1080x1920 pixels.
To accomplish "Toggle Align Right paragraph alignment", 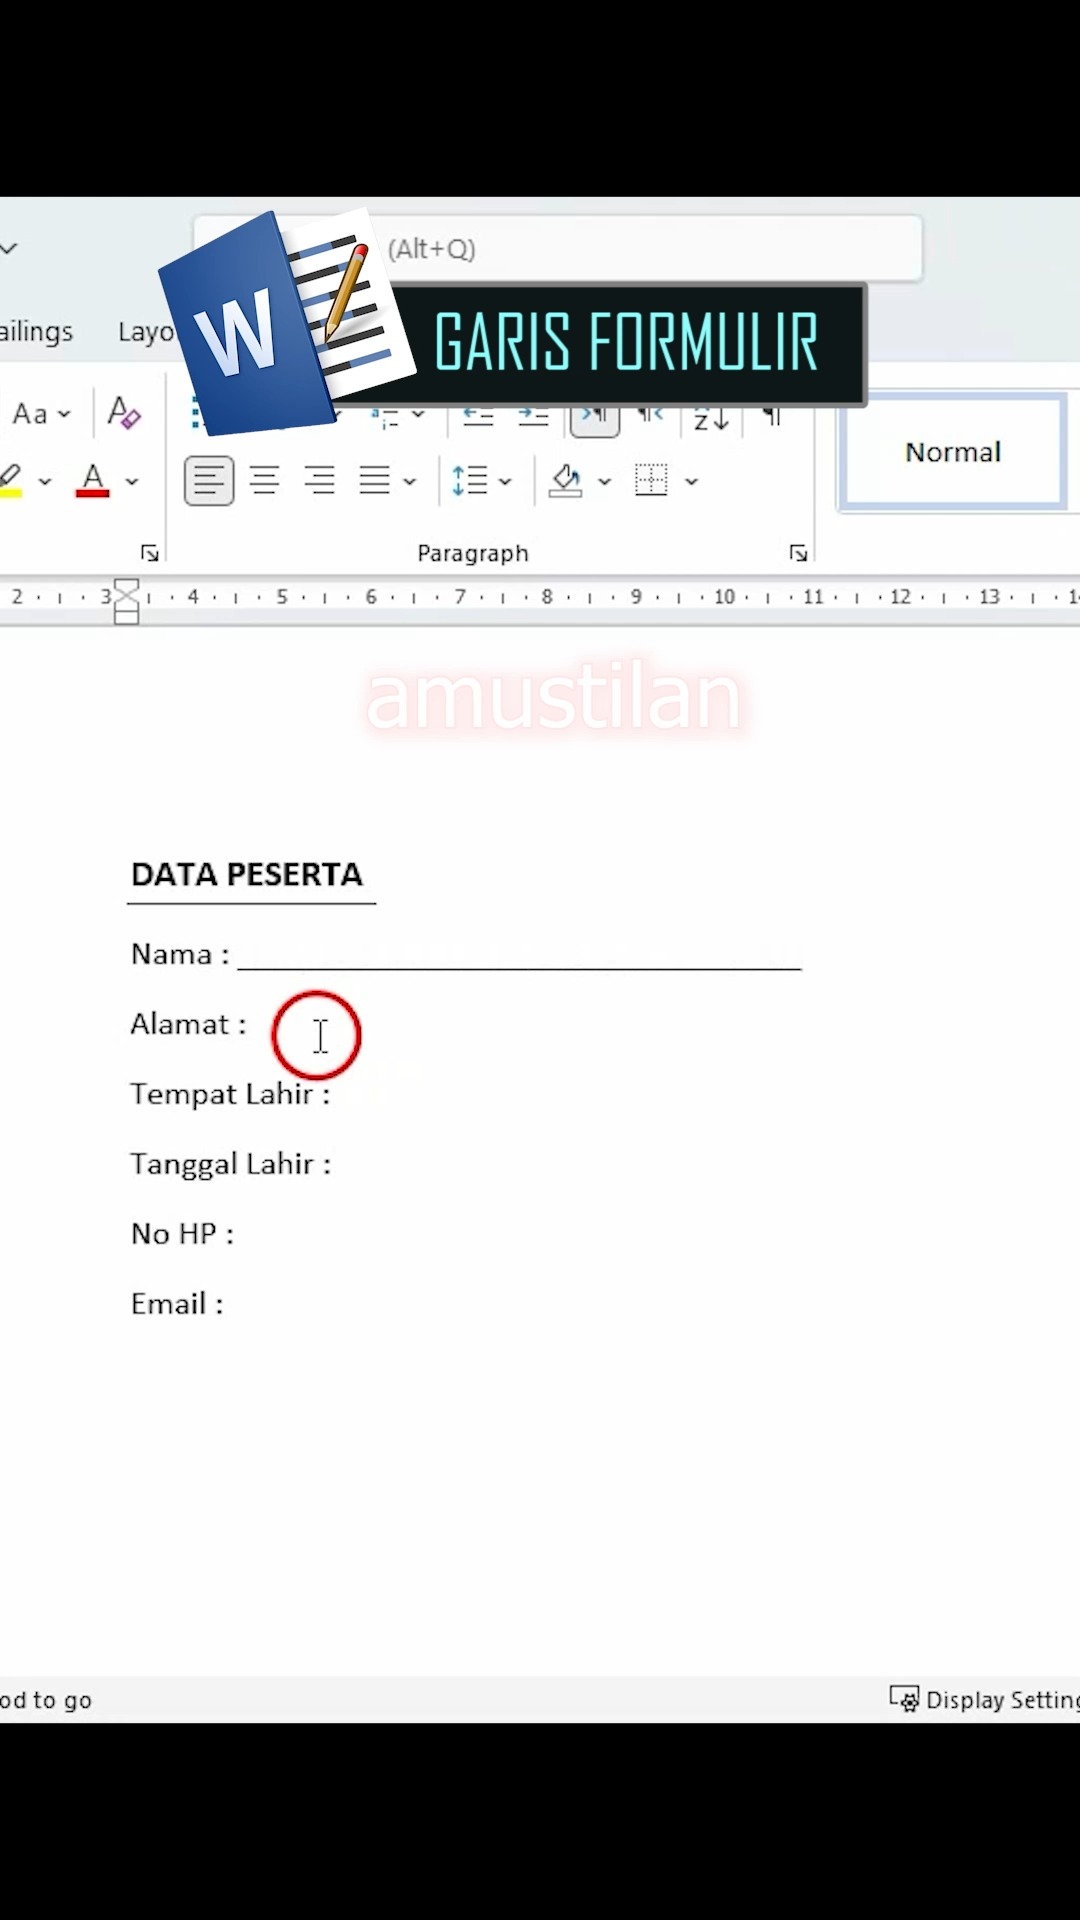I will click(x=320, y=481).
